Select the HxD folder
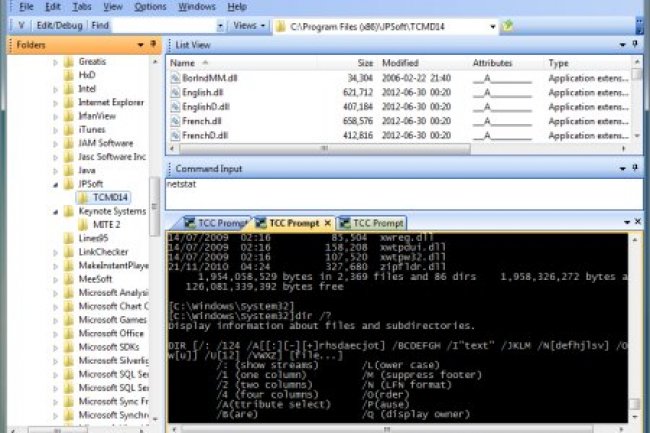Screen dimensions: 650x433 [x=87, y=75]
